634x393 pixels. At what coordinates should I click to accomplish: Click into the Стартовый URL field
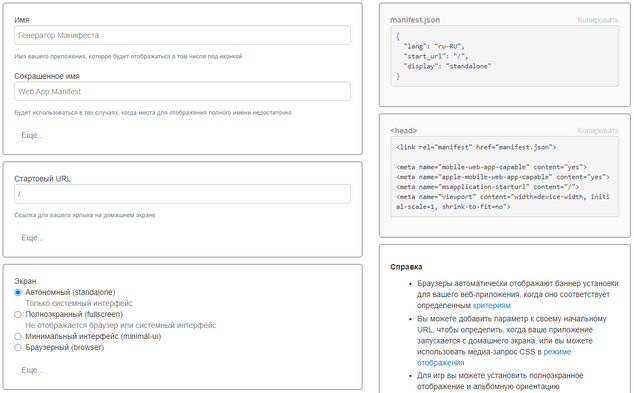click(x=182, y=194)
